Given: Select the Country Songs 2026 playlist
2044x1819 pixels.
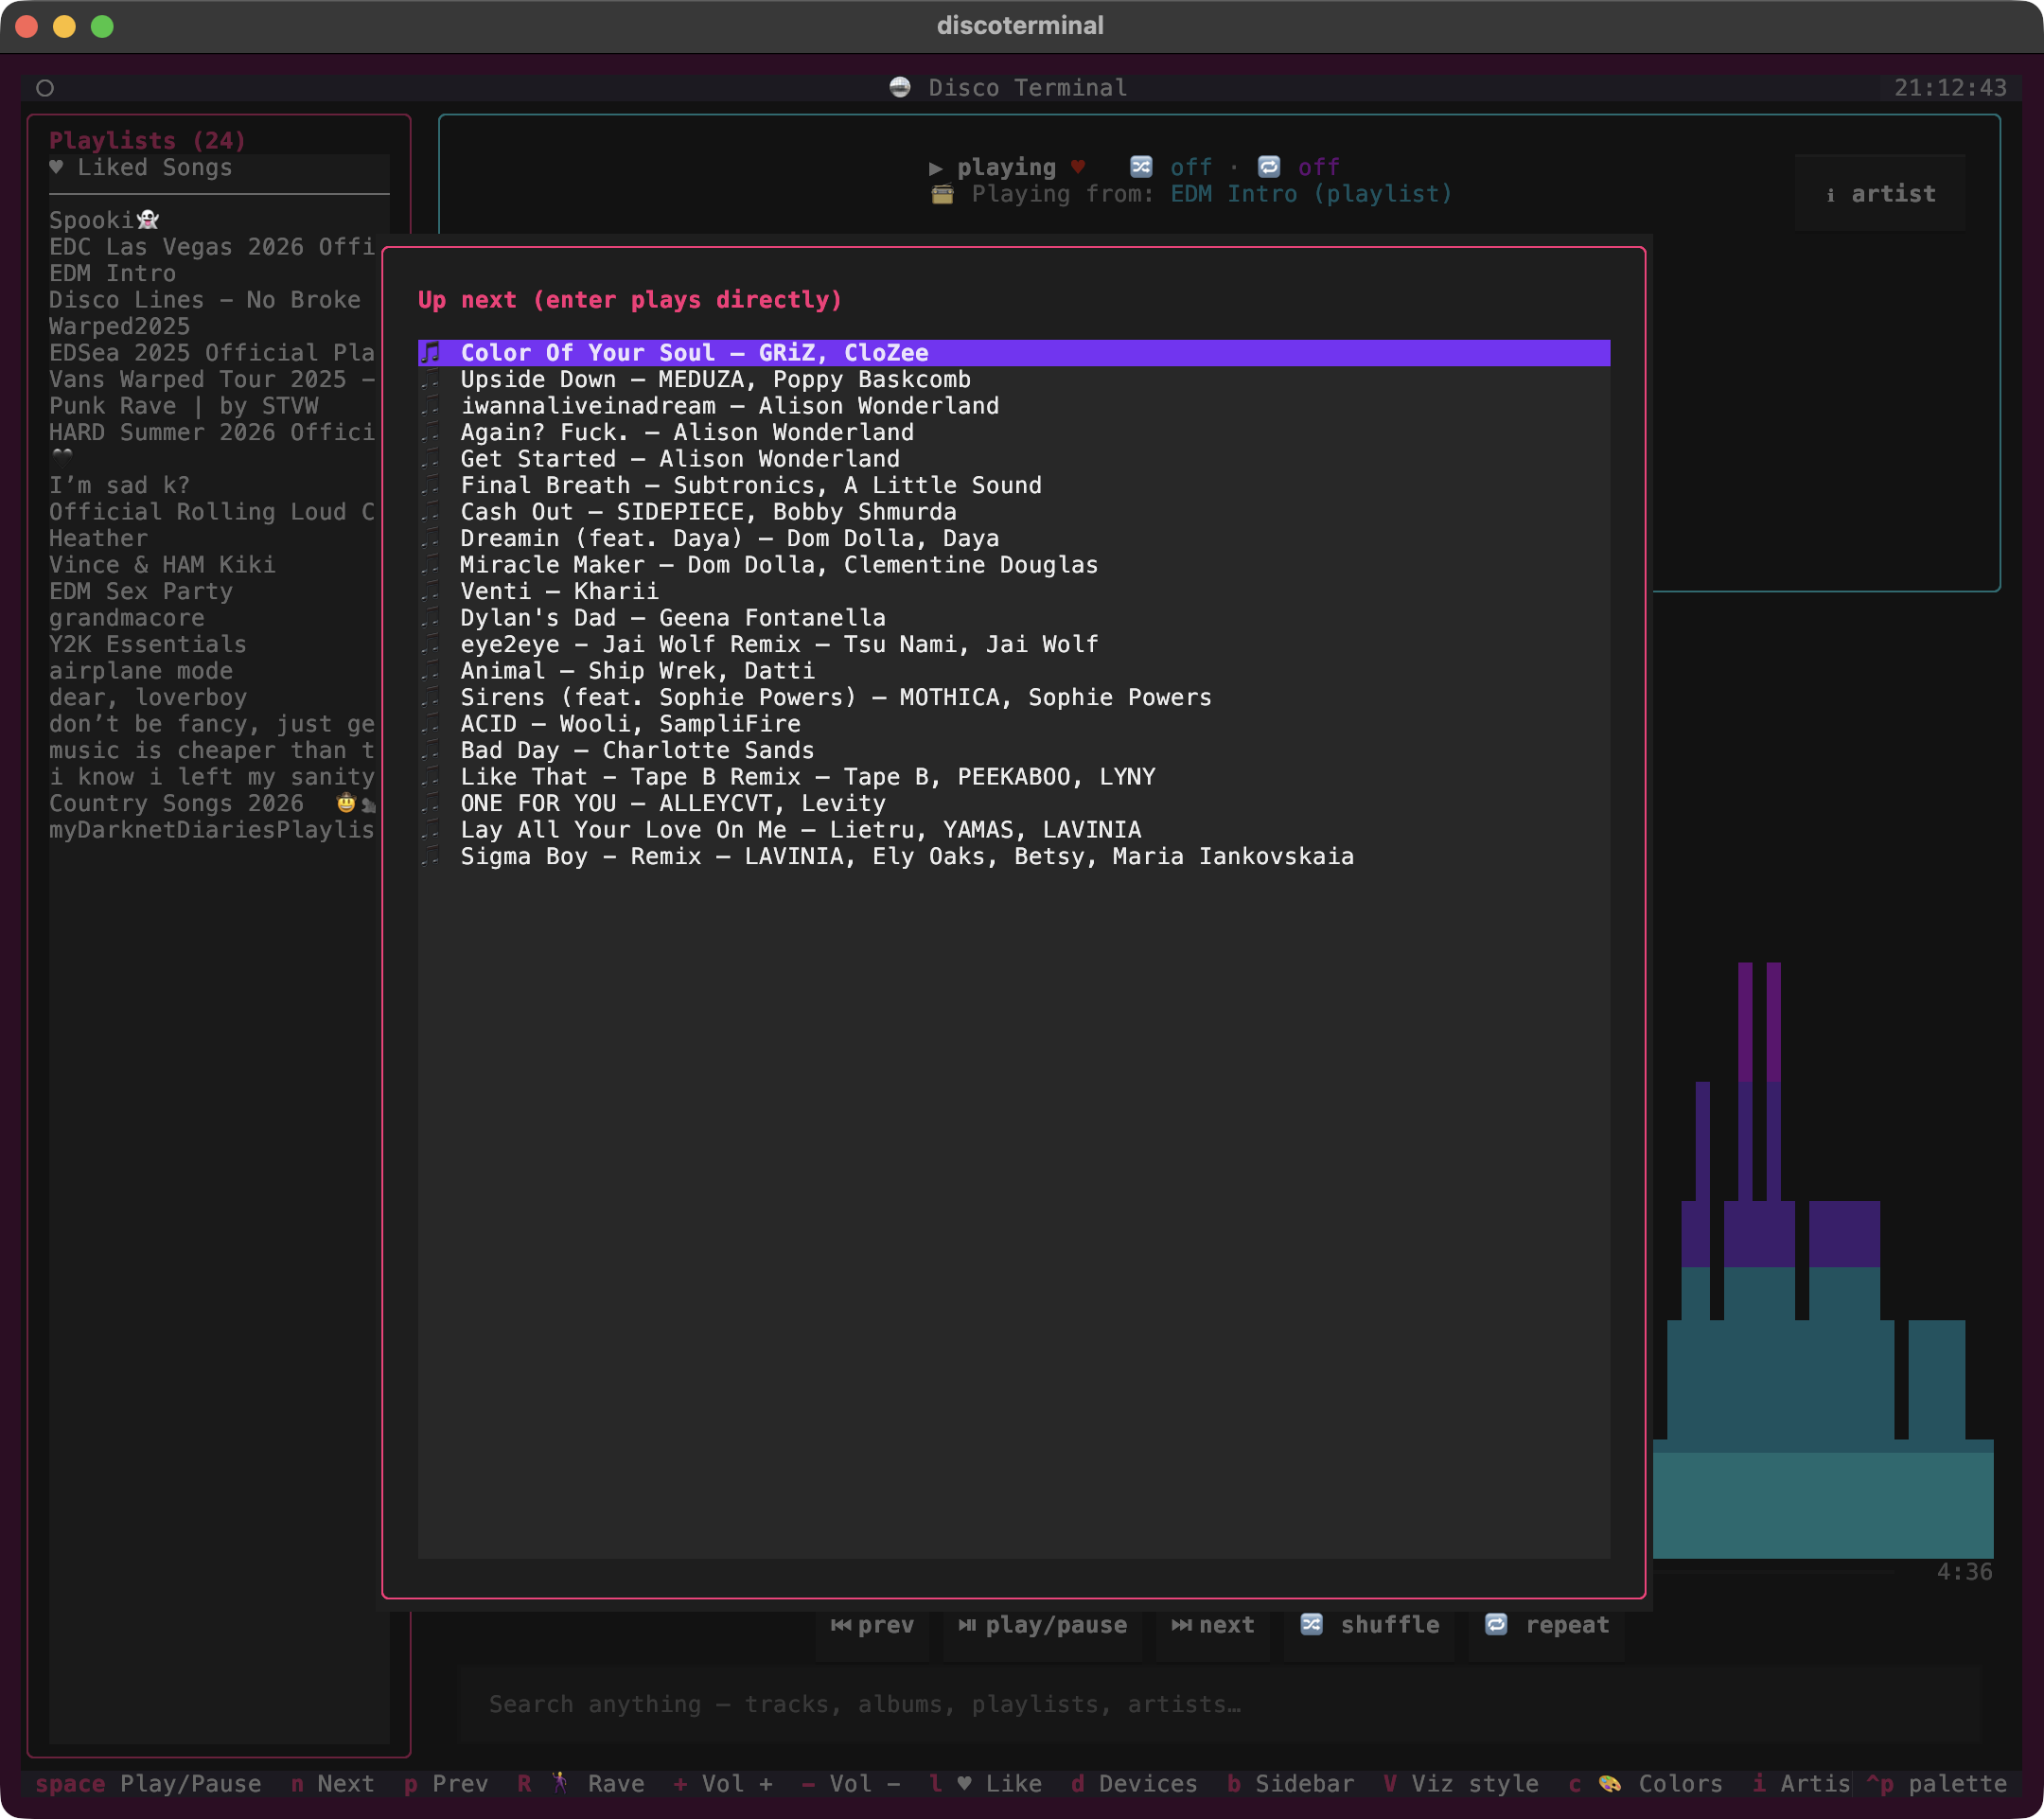Looking at the screenshot, I should pyautogui.click(x=219, y=803).
